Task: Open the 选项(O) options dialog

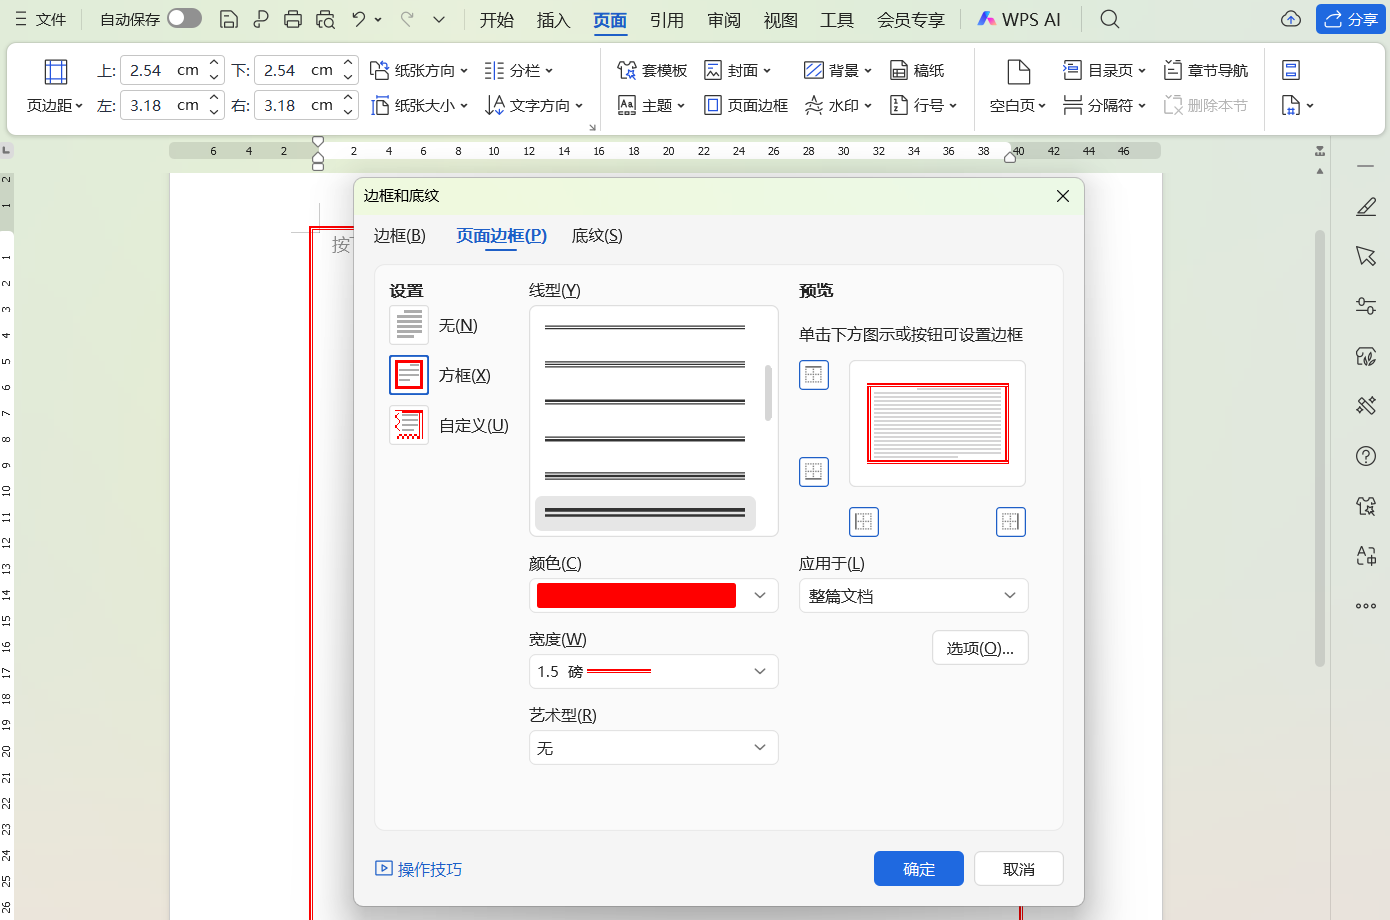Action: pyautogui.click(x=980, y=647)
